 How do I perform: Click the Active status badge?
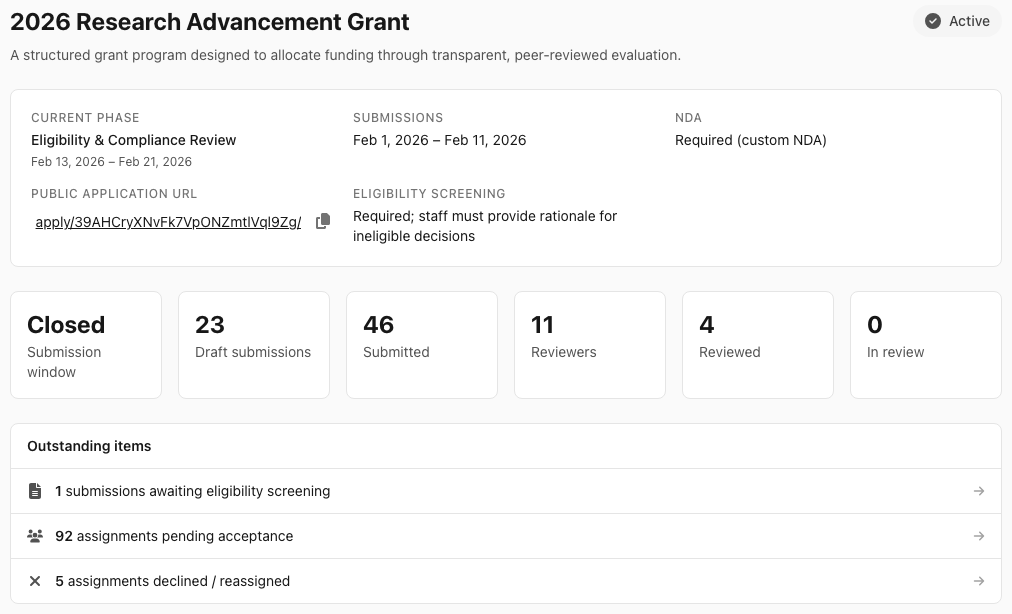[x=957, y=20]
